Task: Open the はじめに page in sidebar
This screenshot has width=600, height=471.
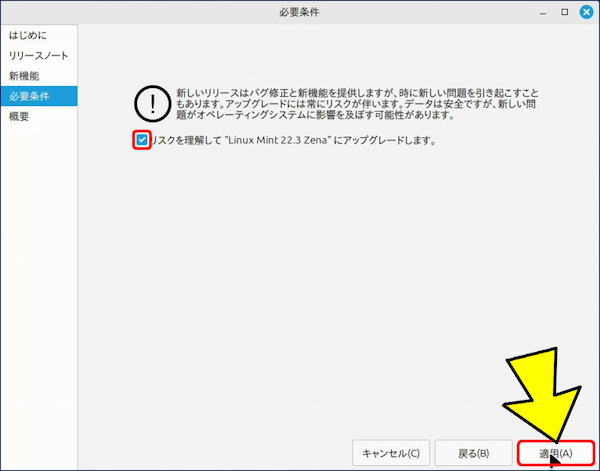Action: tap(39, 36)
